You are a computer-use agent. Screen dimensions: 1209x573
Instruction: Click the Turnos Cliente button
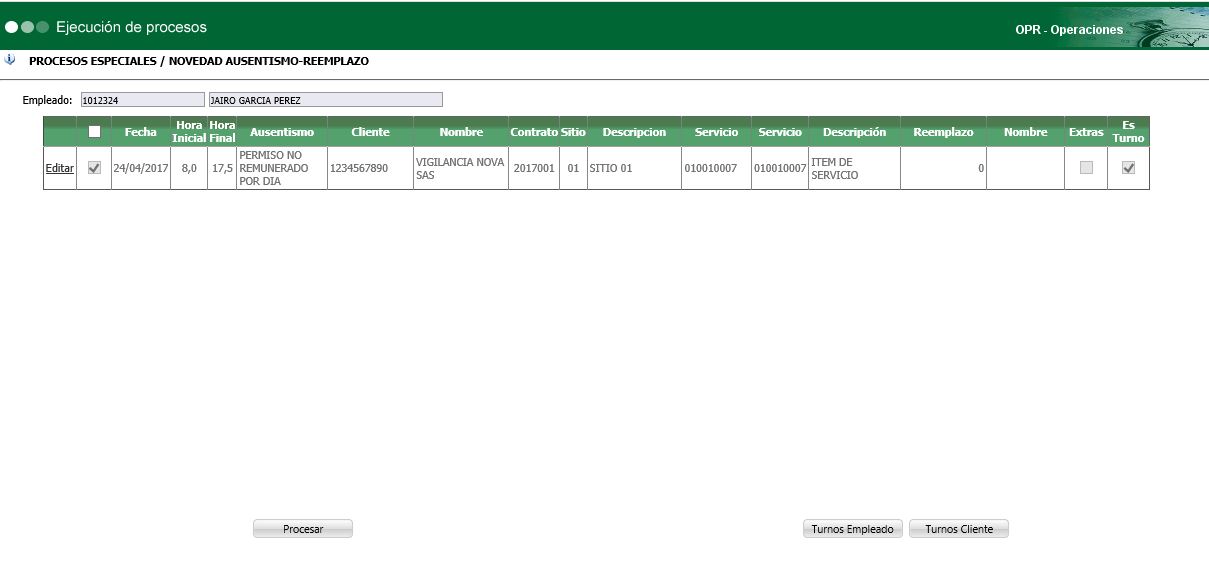coord(959,529)
